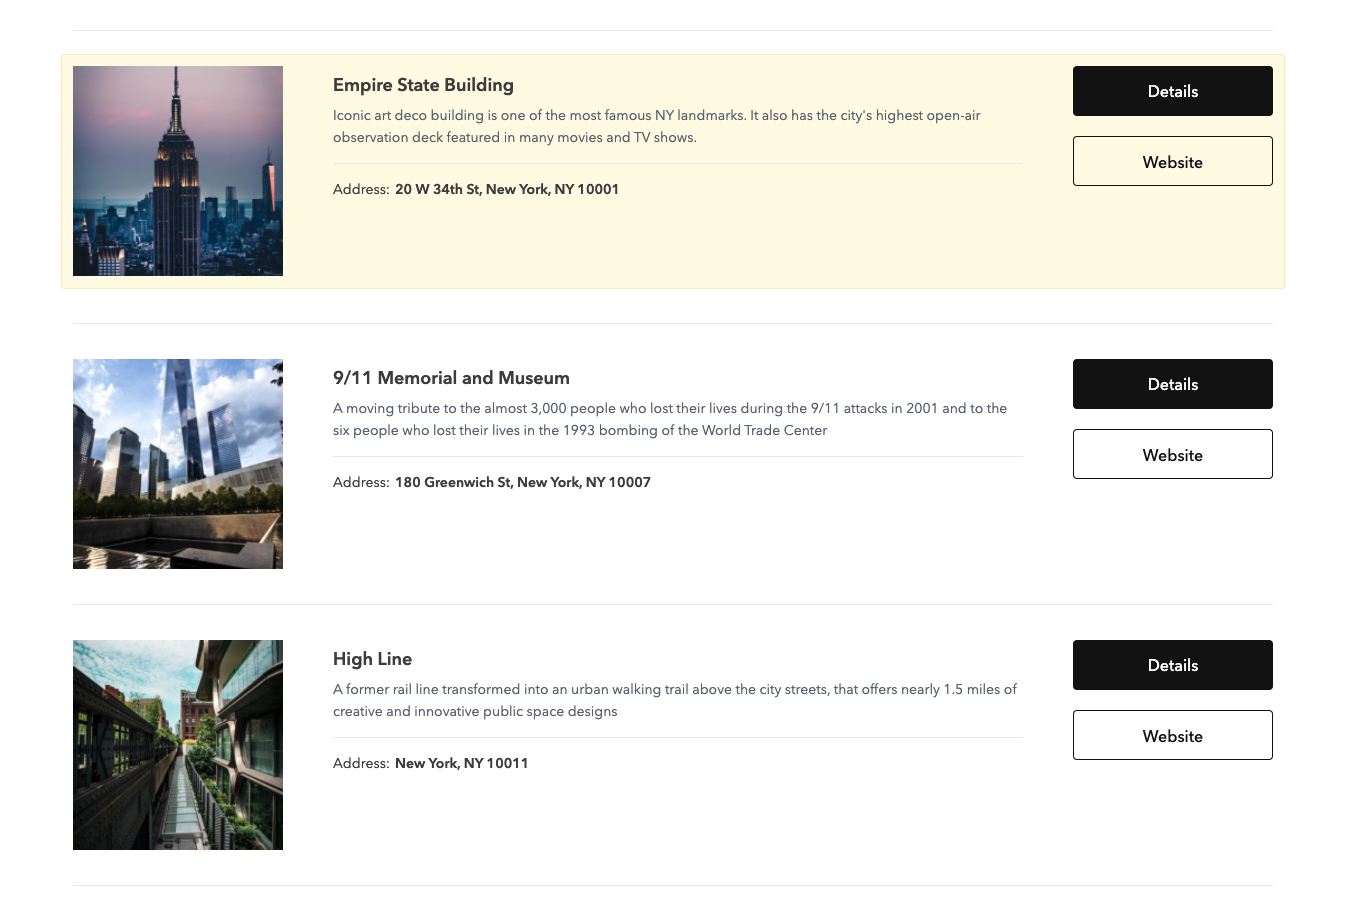Viewport: 1356px width, 908px height.
Task: Click the 9/11 Memorial photo thumbnail
Action: [178, 464]
